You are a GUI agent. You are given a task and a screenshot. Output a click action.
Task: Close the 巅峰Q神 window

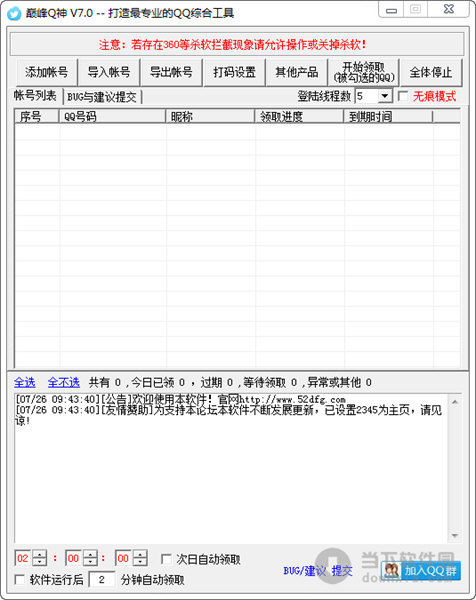[x=448, y=10]
